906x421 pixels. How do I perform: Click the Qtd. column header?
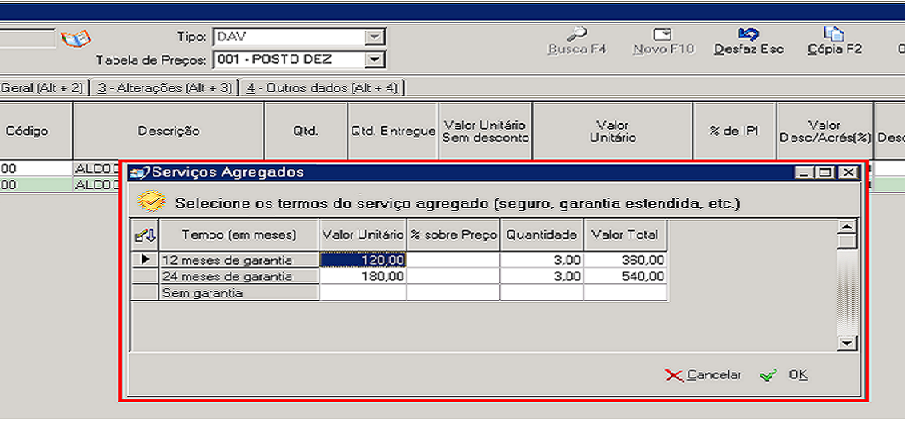pyautogui.click(x=306, y=131)
